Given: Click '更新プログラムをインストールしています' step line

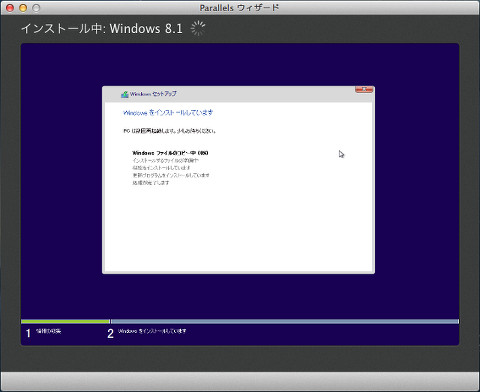Looking at the screenshot, I should (x=171, y=175).
